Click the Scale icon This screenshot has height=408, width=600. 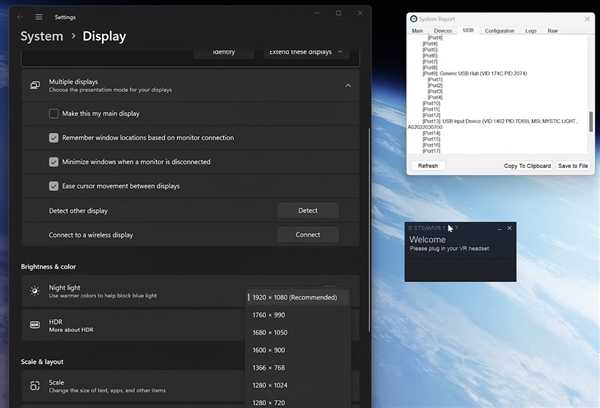(x=35, y=386)
